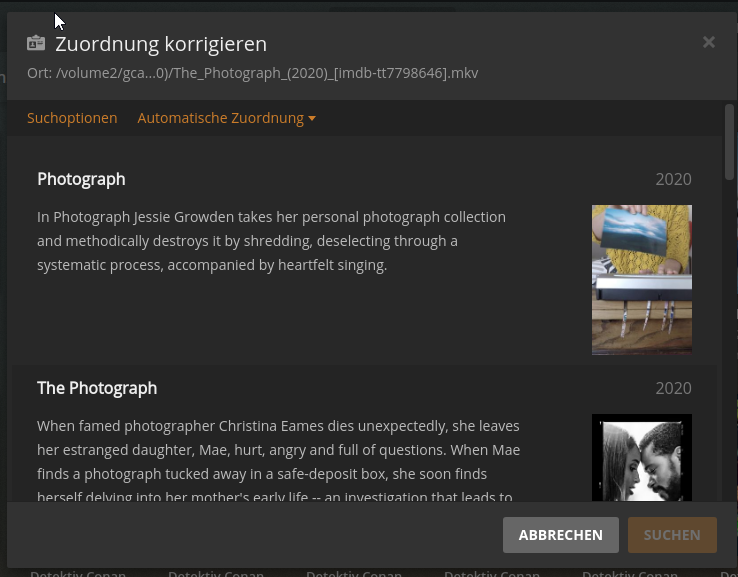
Task: Expand the Automatische Zuordnung dropdown
Action: (226, 118)
